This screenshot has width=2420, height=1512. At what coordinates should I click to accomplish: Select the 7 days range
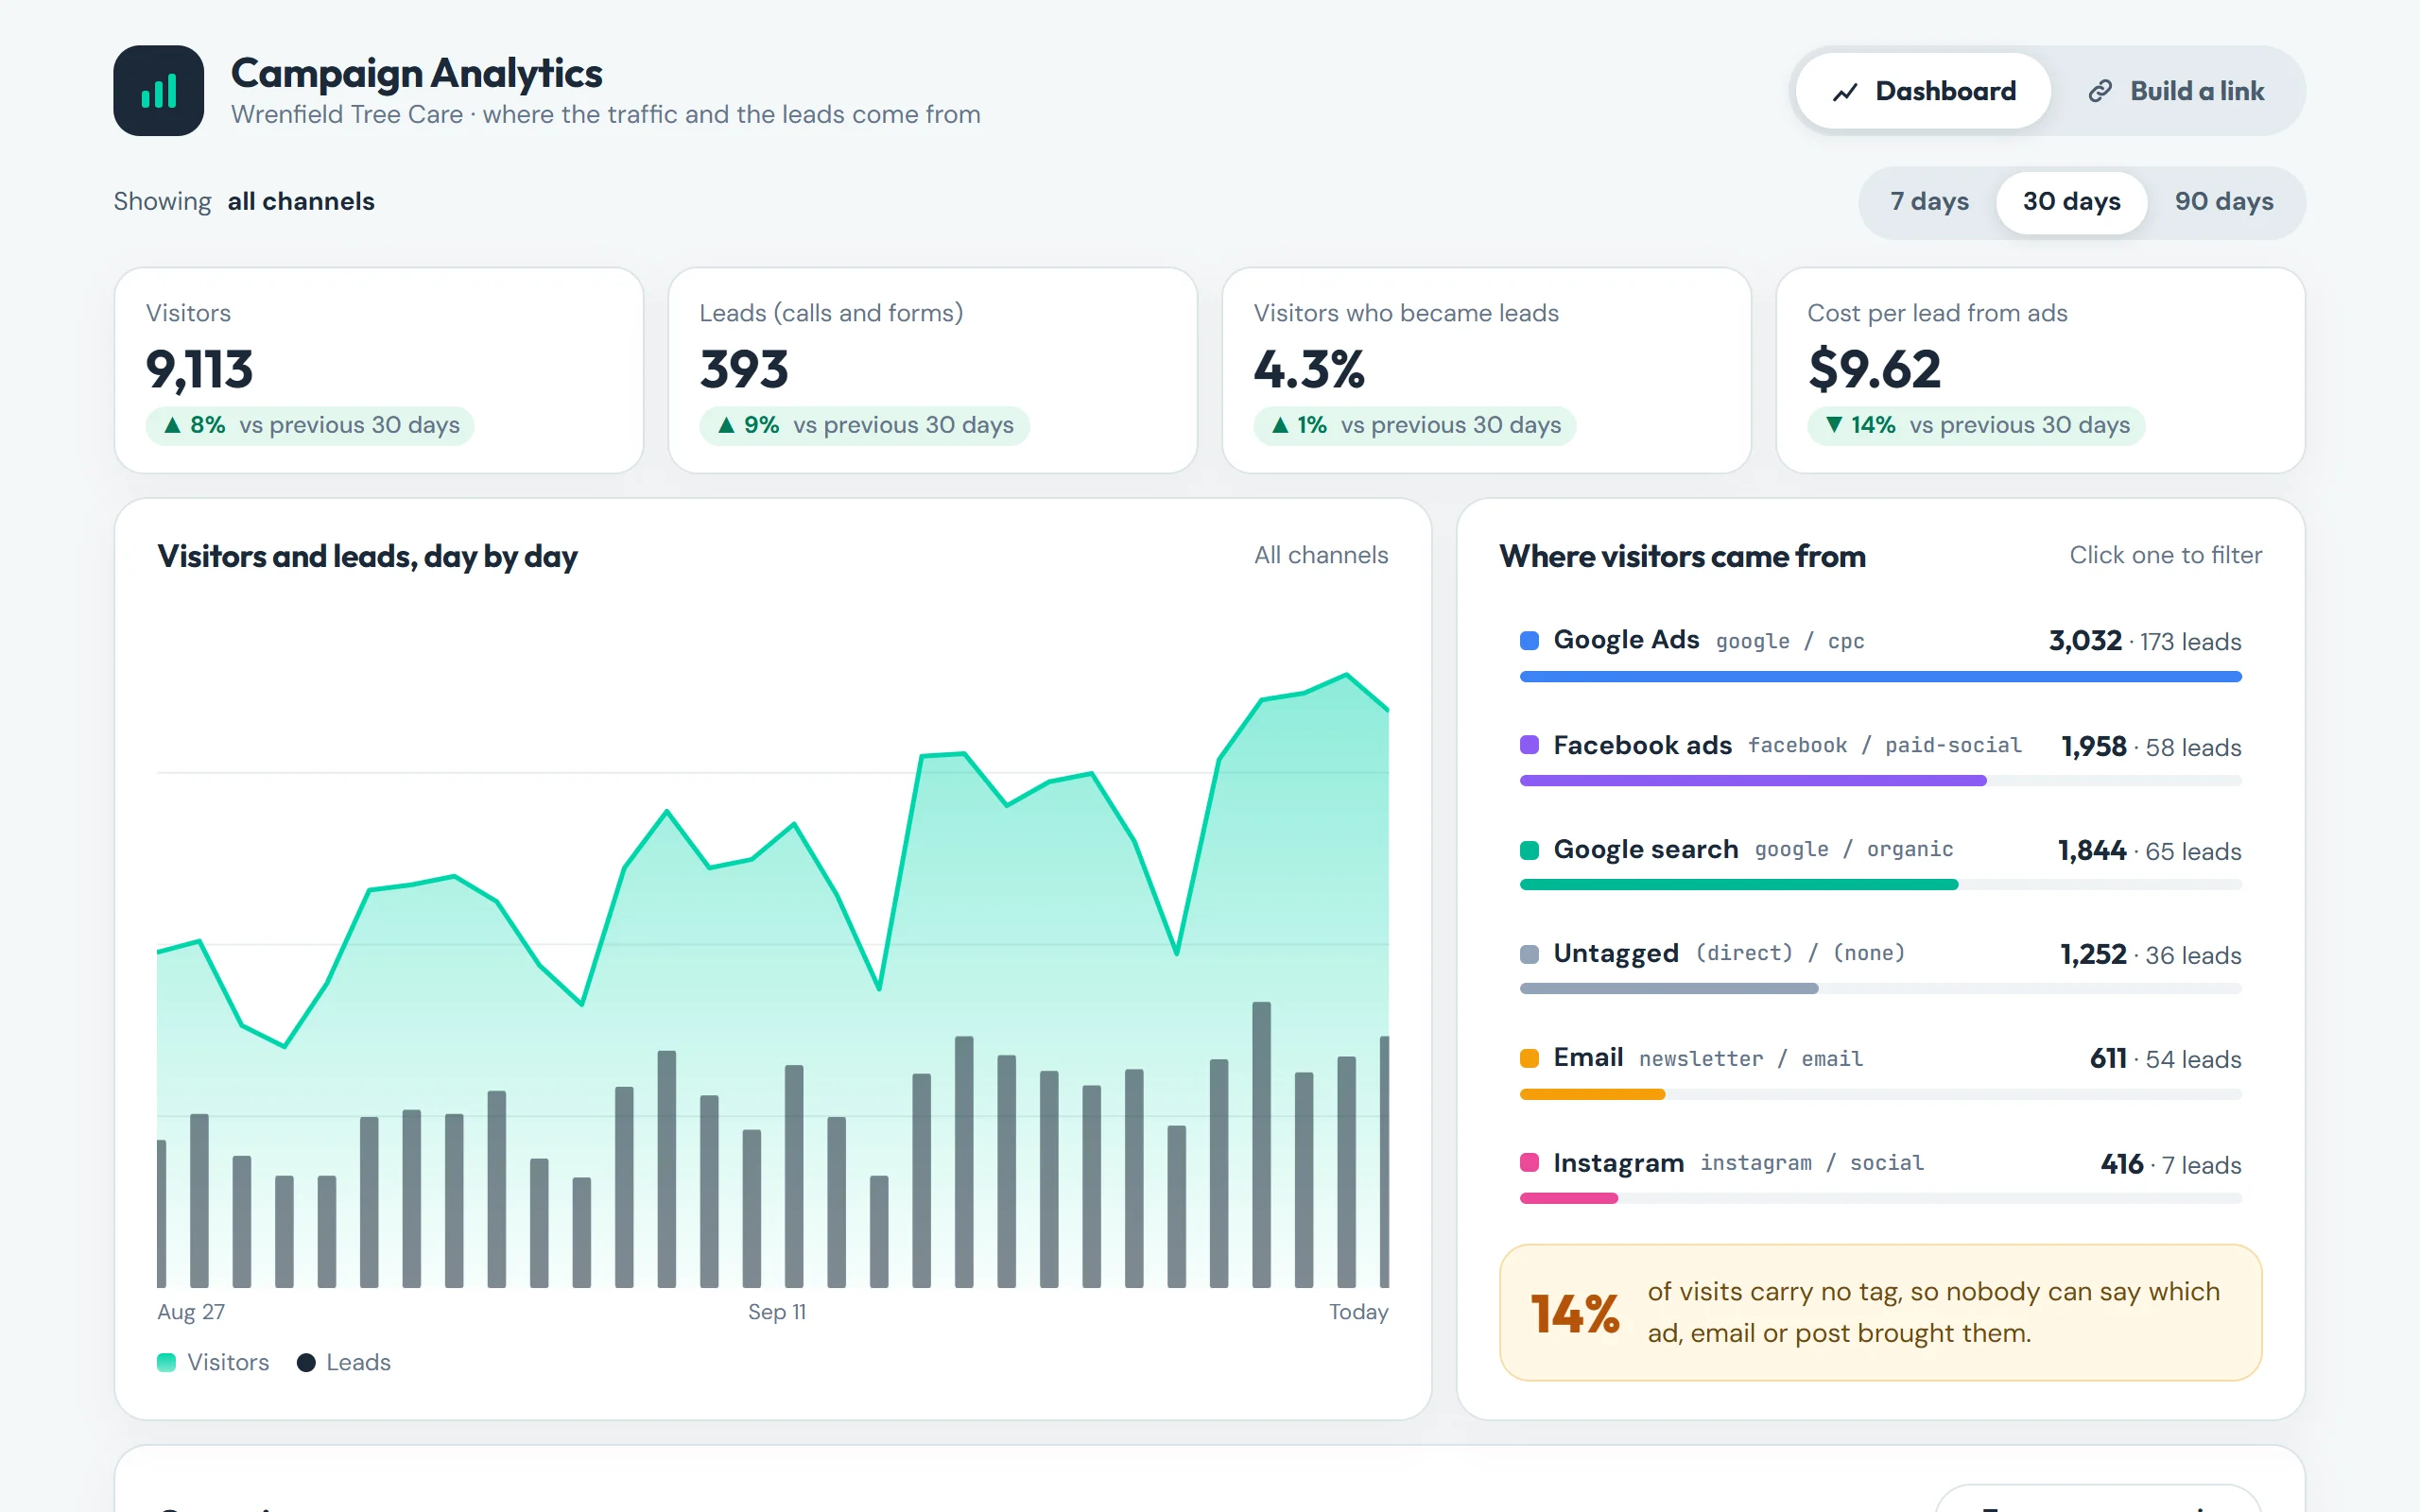tap(1929, 202)
